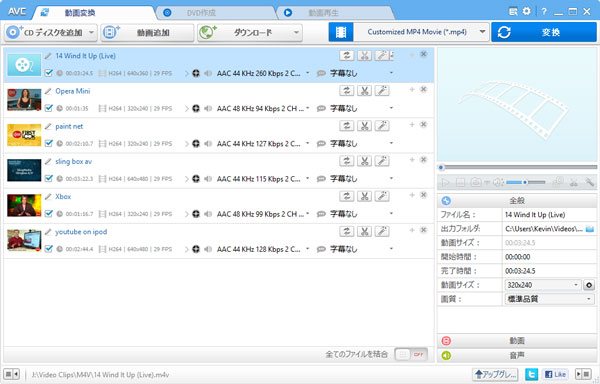The width and height of the screenshot is (600, 384).
Task: Edit the Xbox title with pencil icon
Action: (x=48, y=197)
